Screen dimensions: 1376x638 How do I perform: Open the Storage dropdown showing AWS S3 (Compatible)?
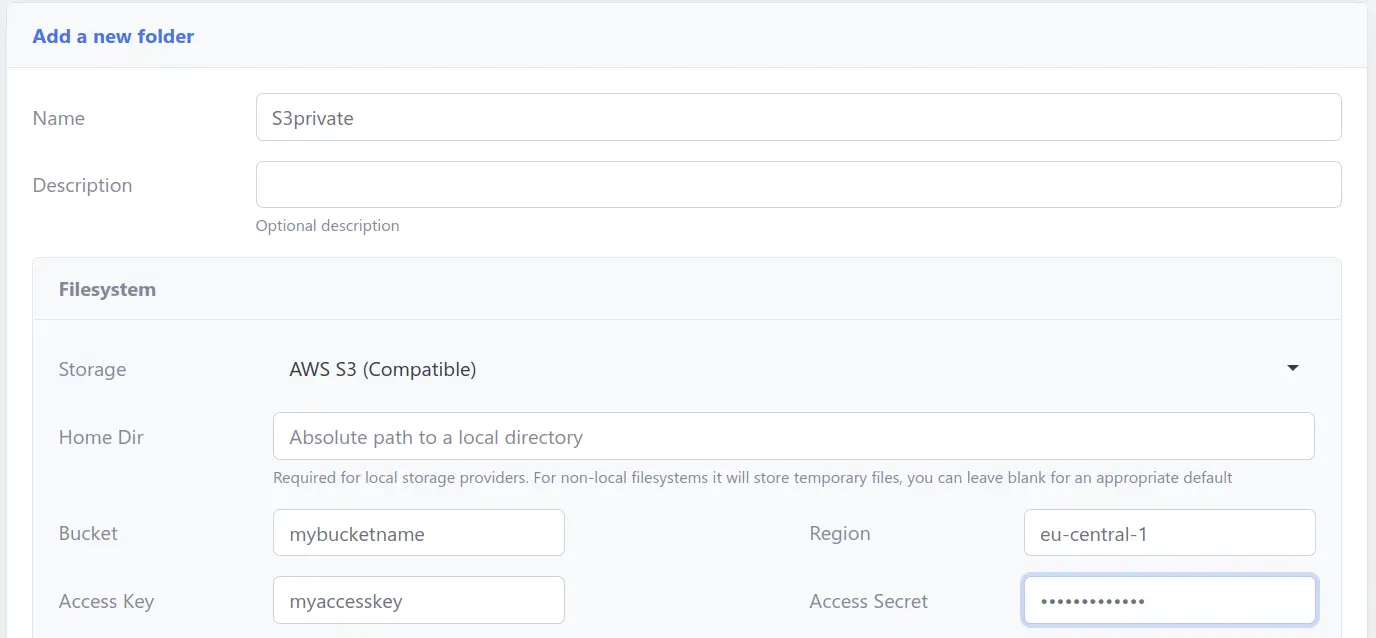click(x=794, y=369)
